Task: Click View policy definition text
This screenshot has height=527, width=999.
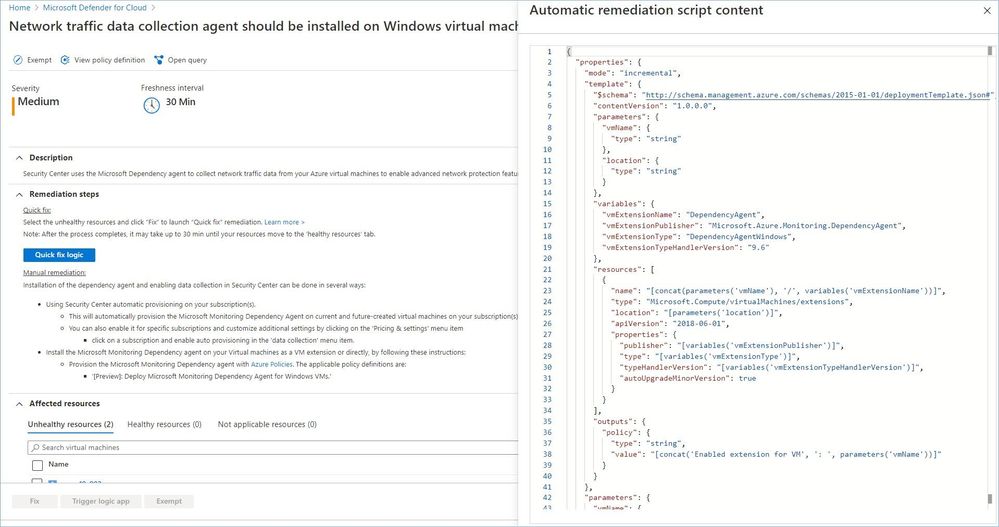Action: [110, 60]
